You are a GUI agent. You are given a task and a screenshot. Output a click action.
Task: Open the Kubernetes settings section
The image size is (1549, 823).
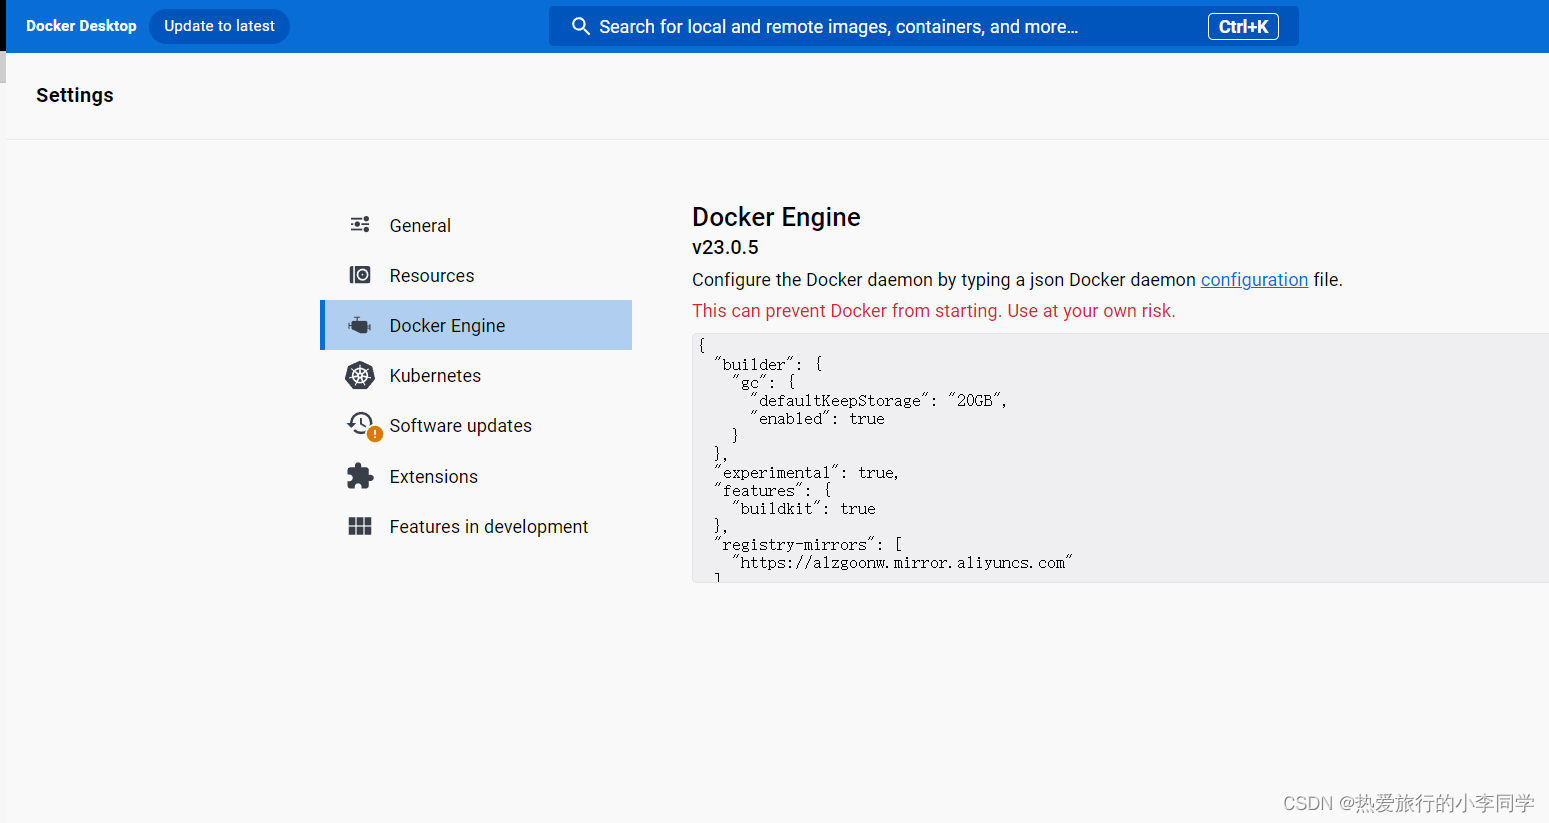476,375
